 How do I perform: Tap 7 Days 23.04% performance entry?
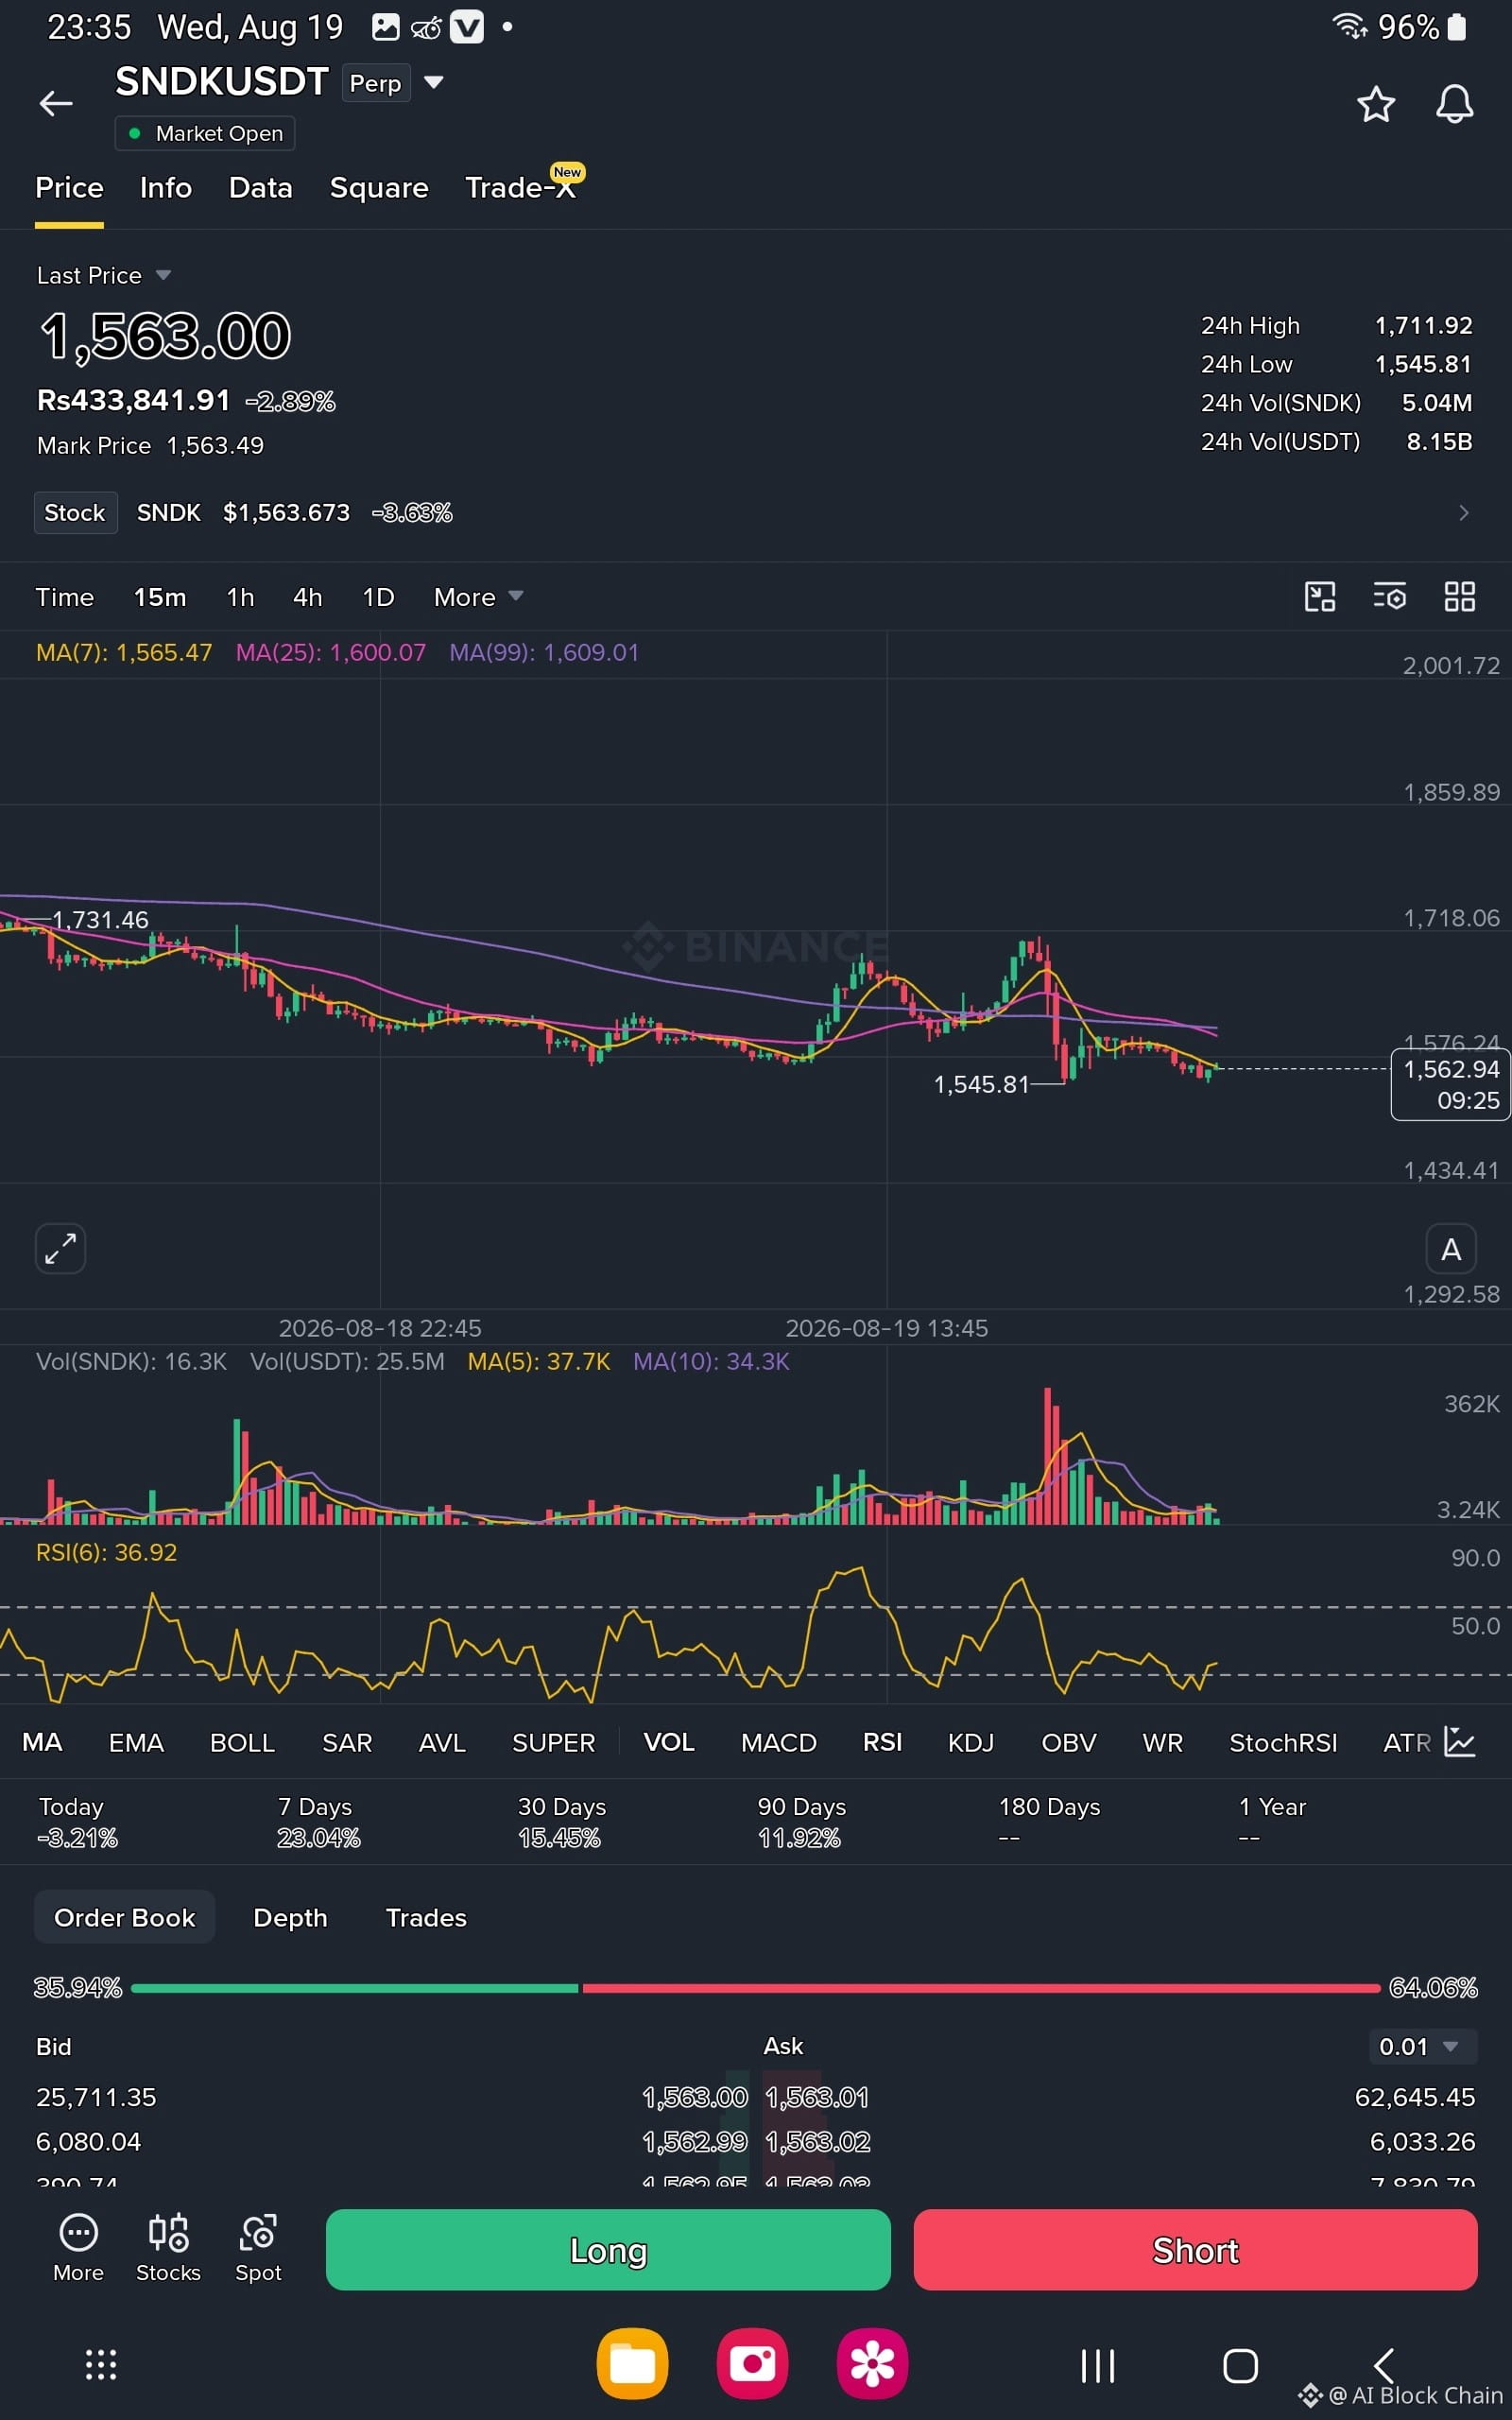(318, 1821)
